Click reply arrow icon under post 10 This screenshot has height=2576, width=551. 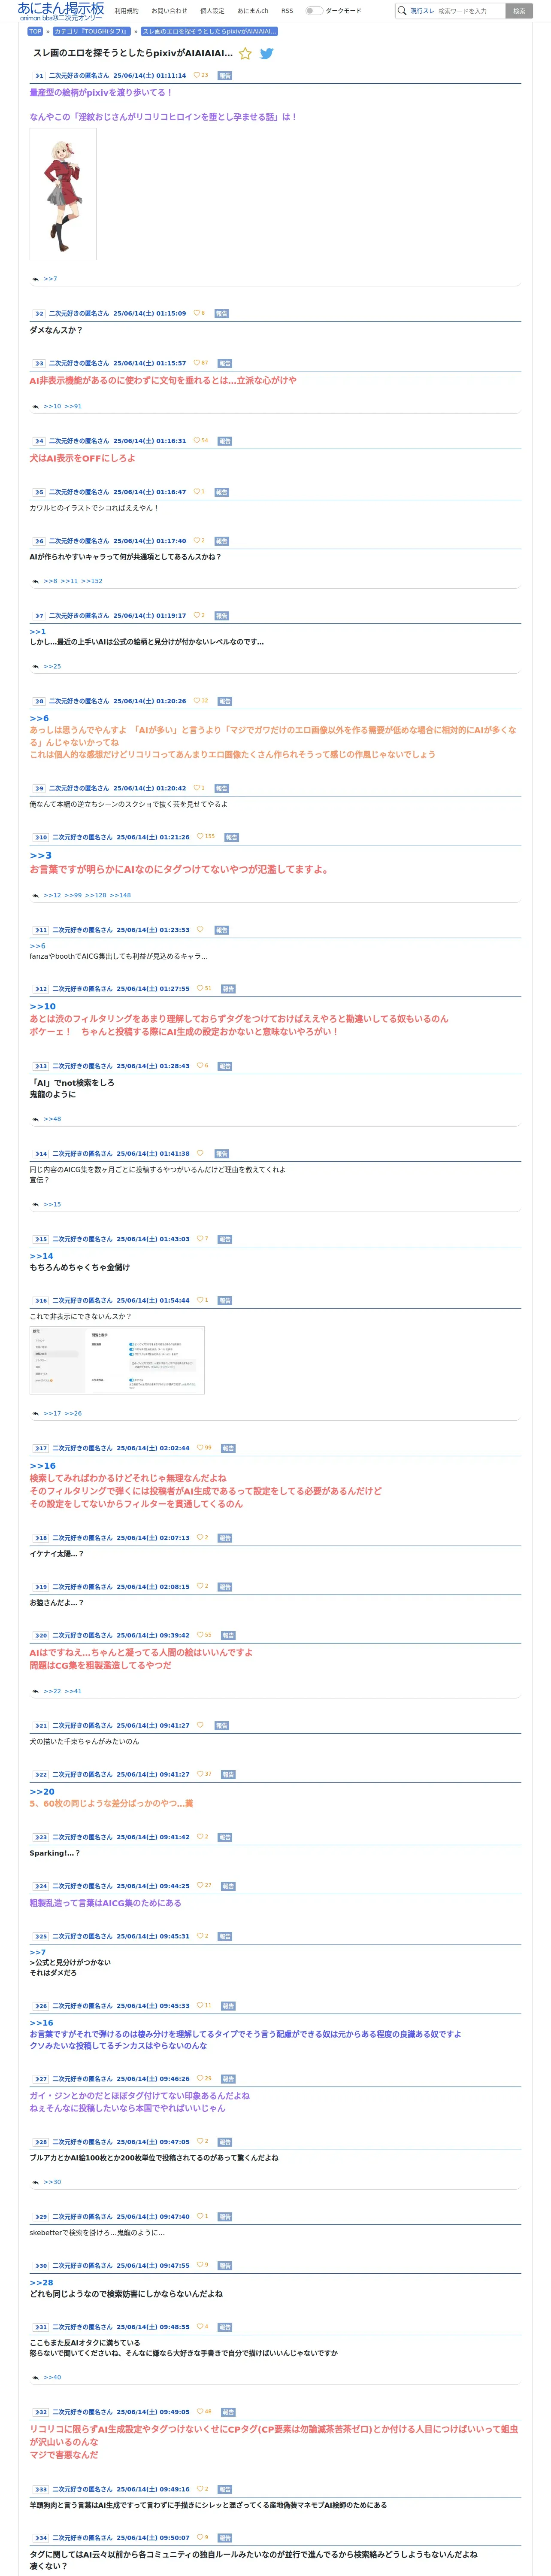pos(36,896)
